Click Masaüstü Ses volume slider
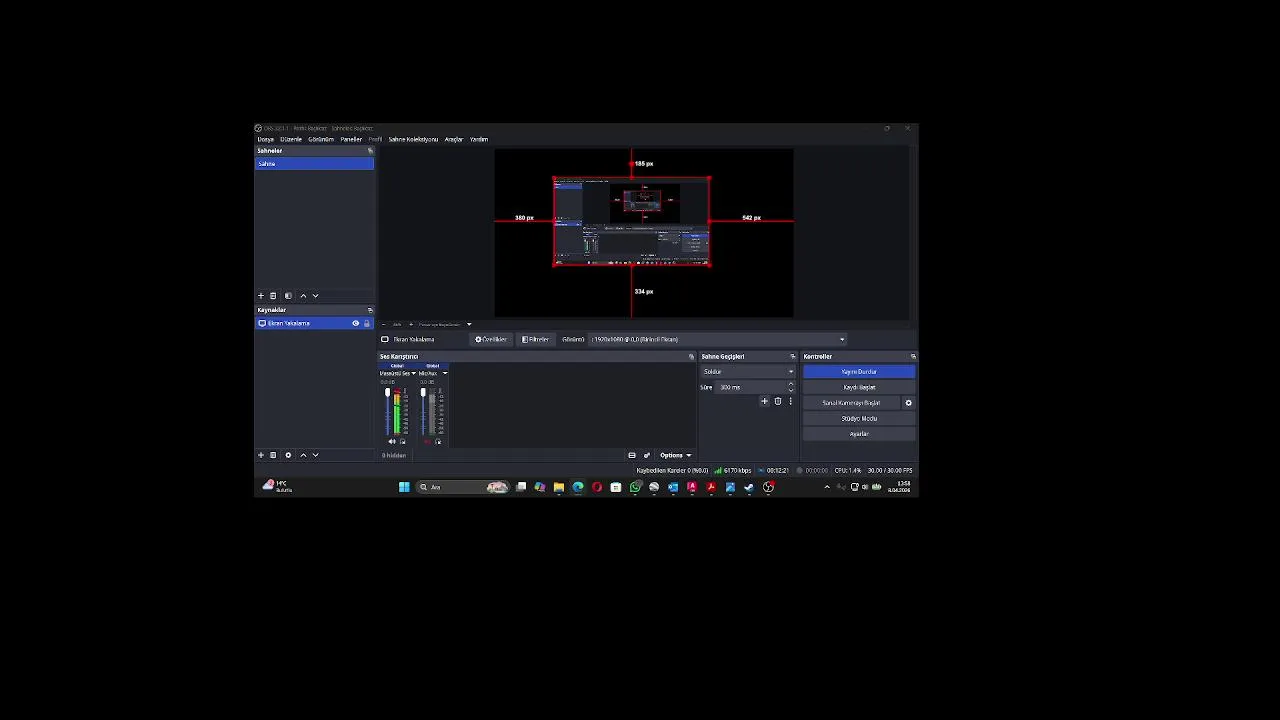Viewport: 1280px width, 720px height. (x=387, y=411)
